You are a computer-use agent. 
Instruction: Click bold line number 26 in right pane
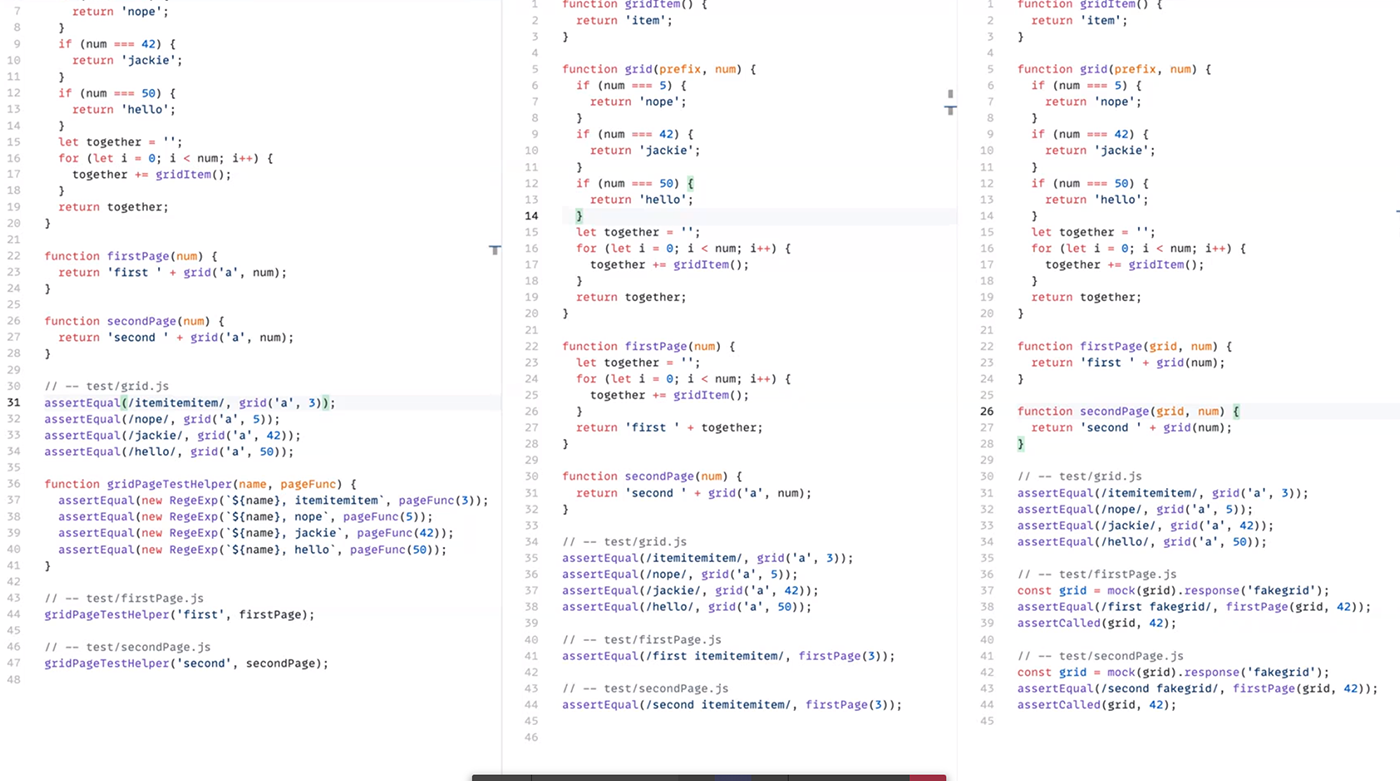[987, 411]
